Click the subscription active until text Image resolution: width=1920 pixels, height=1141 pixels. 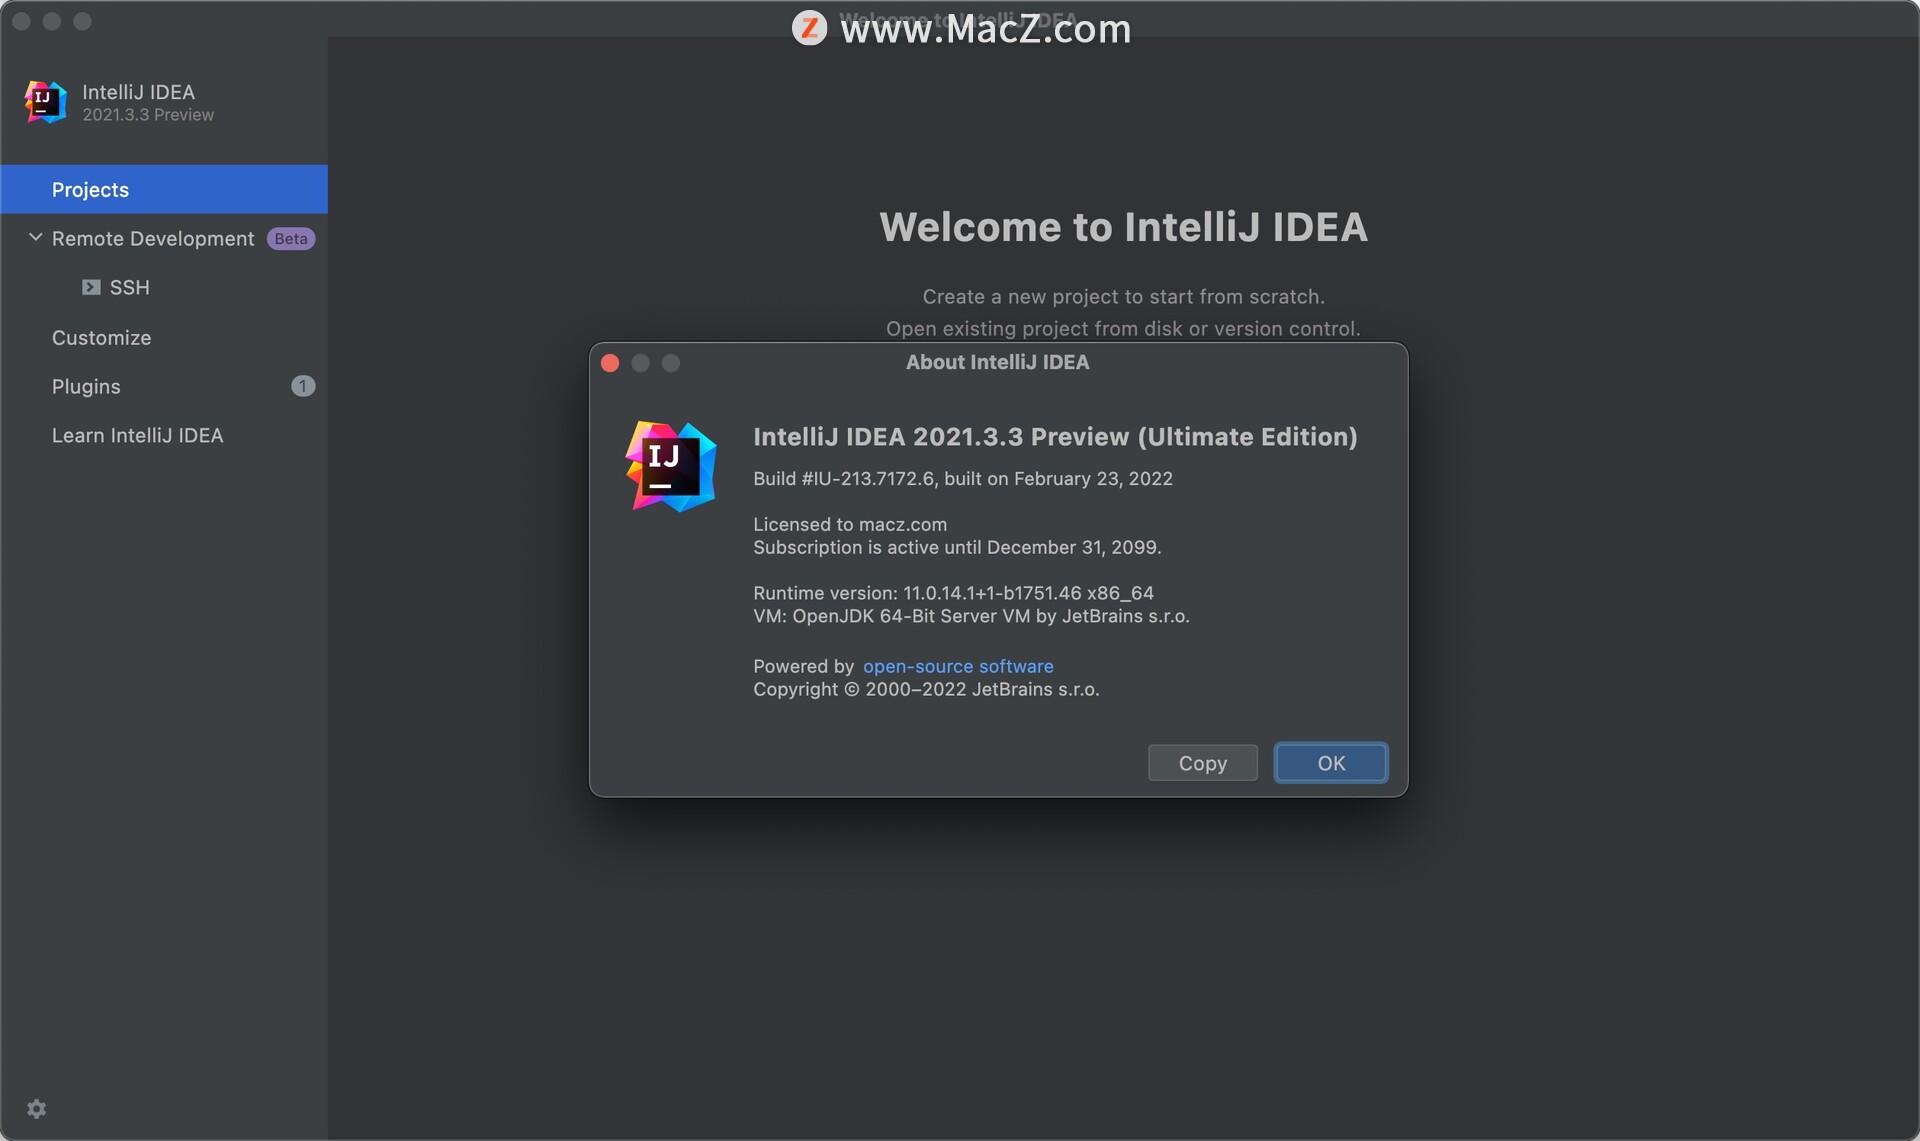click(x=957, y=547)
